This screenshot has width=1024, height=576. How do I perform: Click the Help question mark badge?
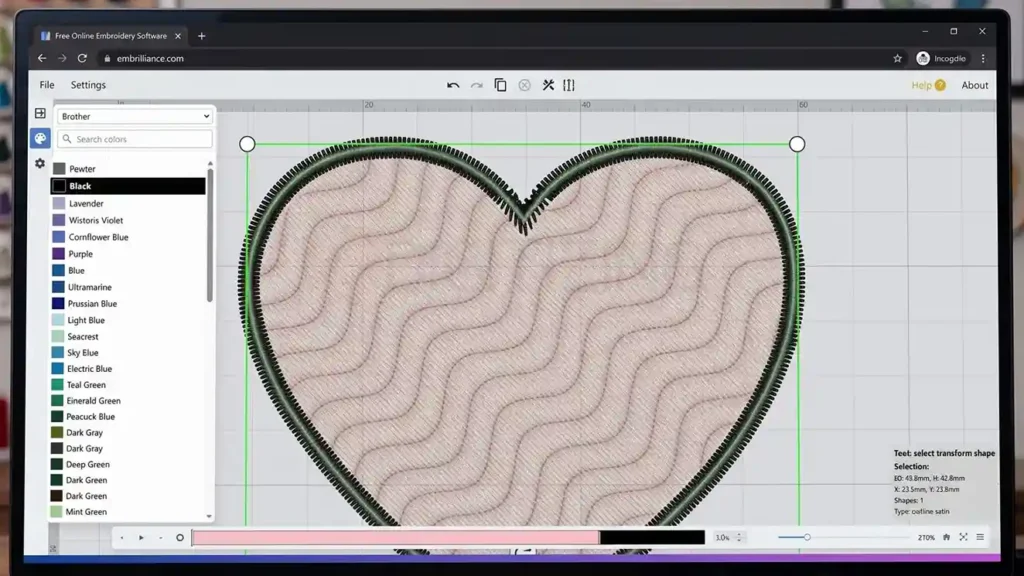pyautogui.click(x=940, y=86)
